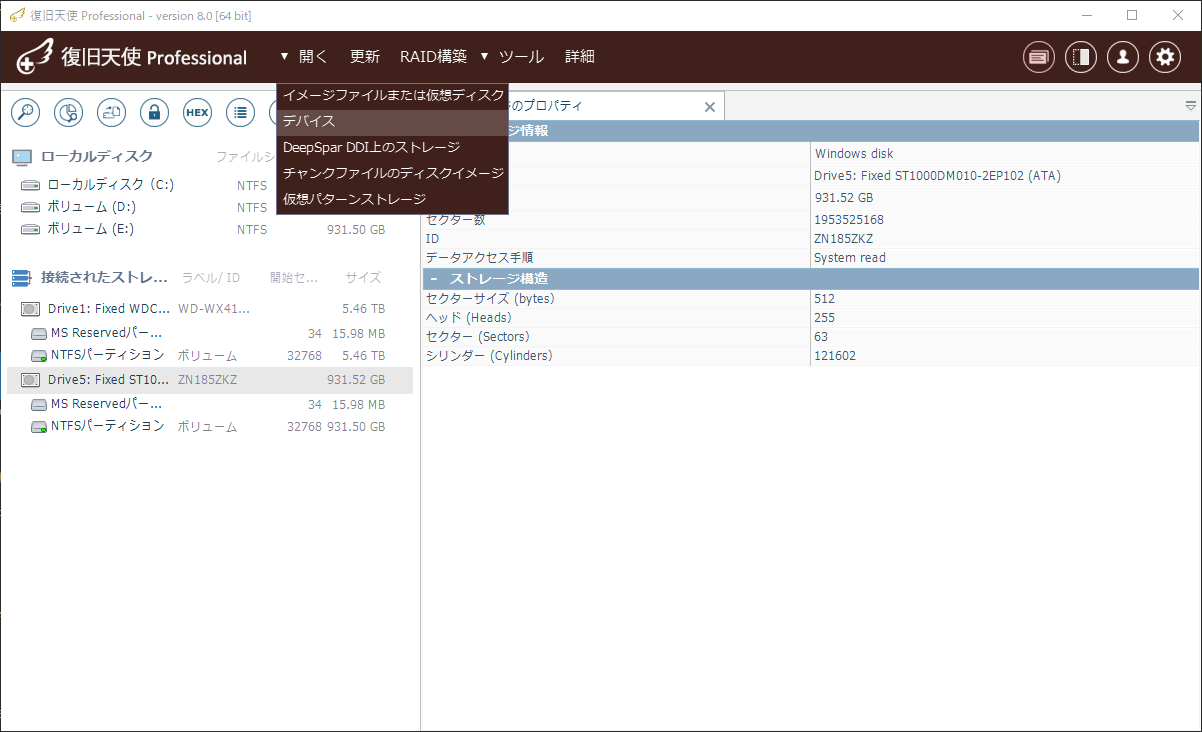
Task: Select 仮想パターンストレージ menu entry
Action: coord(393,199)
